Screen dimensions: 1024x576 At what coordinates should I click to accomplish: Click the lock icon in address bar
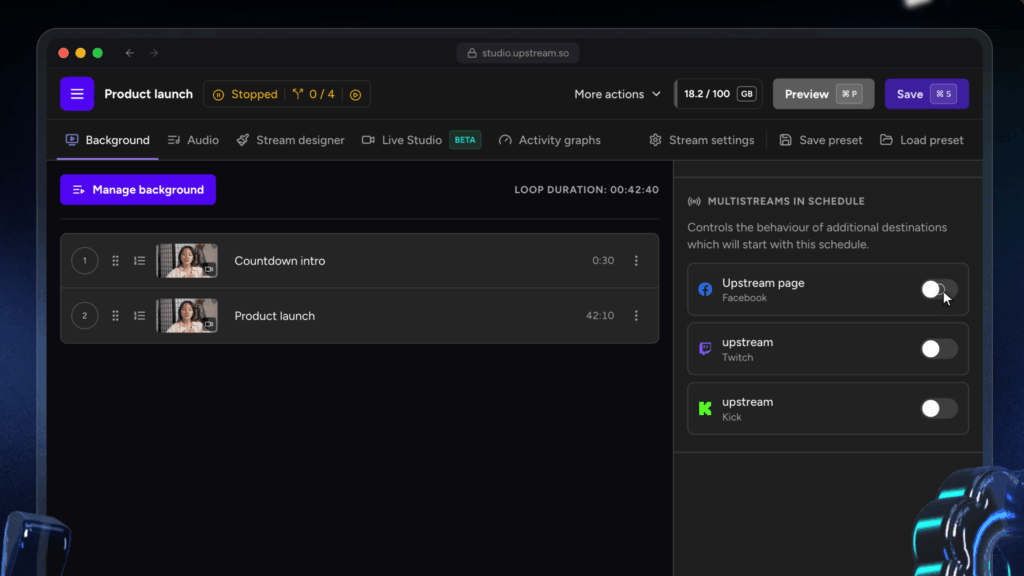(472, 53)
